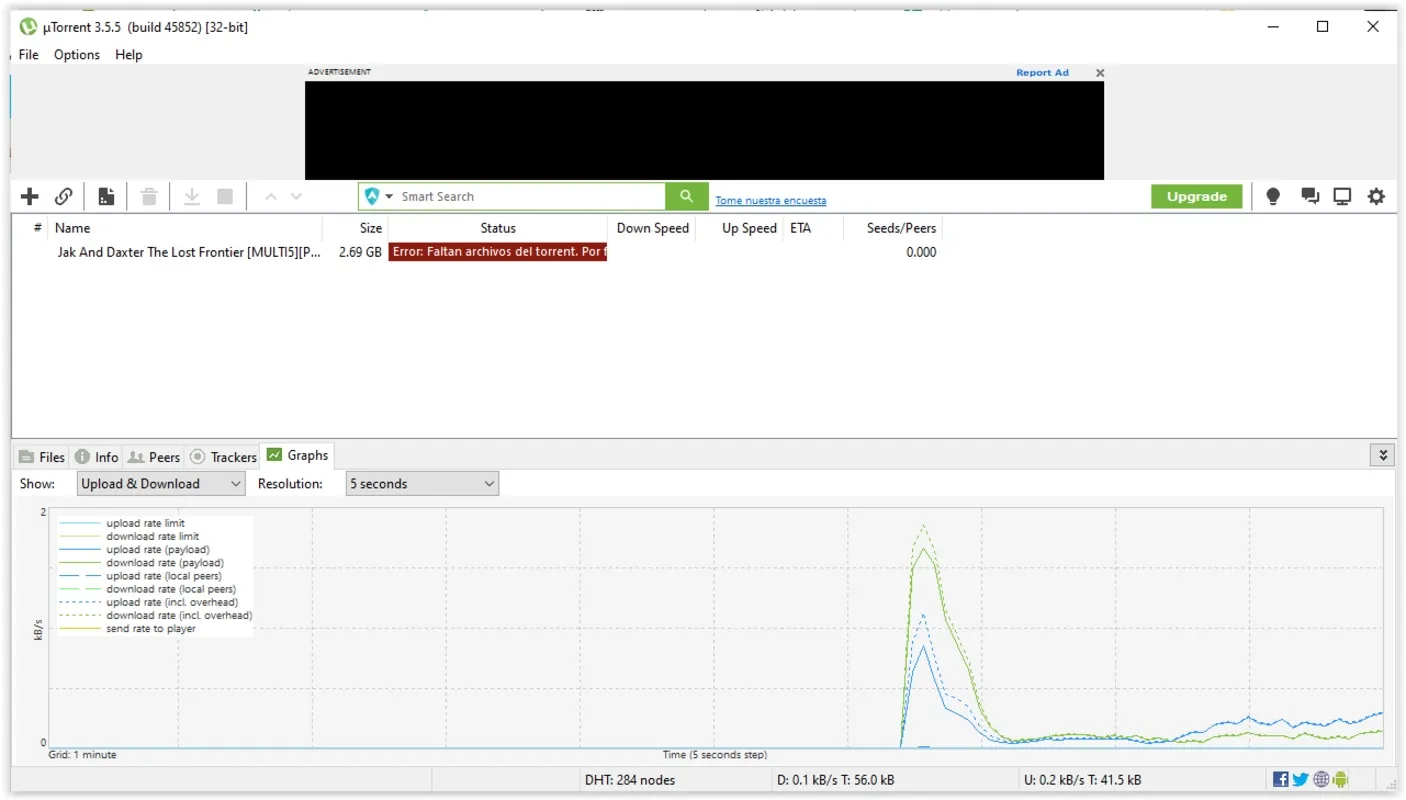The height and width of the screenshot is (800, 1406).
Task: Click Add Torrent from URL link icon
Action: [63, 197]
